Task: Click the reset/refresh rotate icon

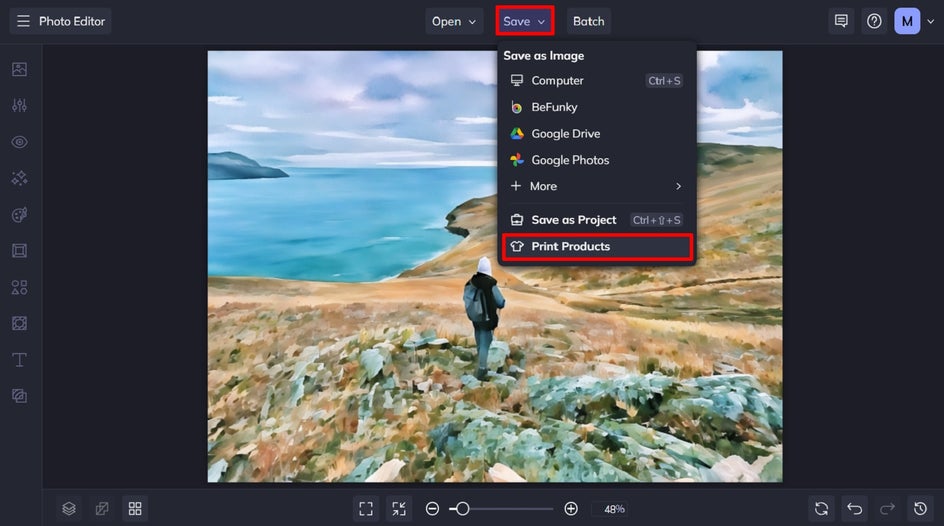Action: [x=821, y=509]
